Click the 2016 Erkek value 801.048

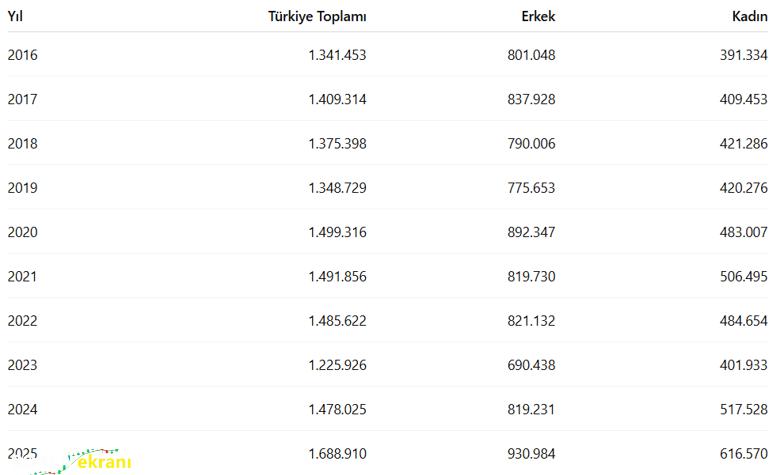(531, 55)
